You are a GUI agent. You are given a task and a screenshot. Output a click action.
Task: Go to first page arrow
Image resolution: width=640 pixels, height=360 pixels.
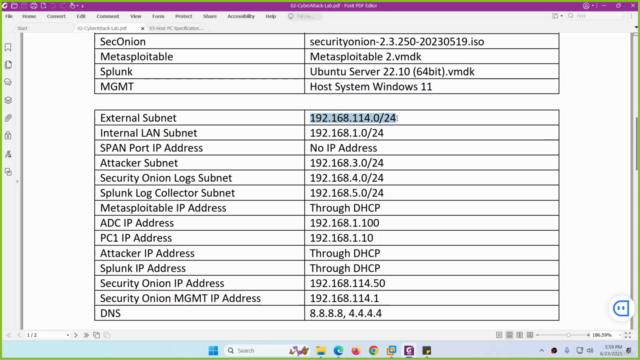pos(9,335)
